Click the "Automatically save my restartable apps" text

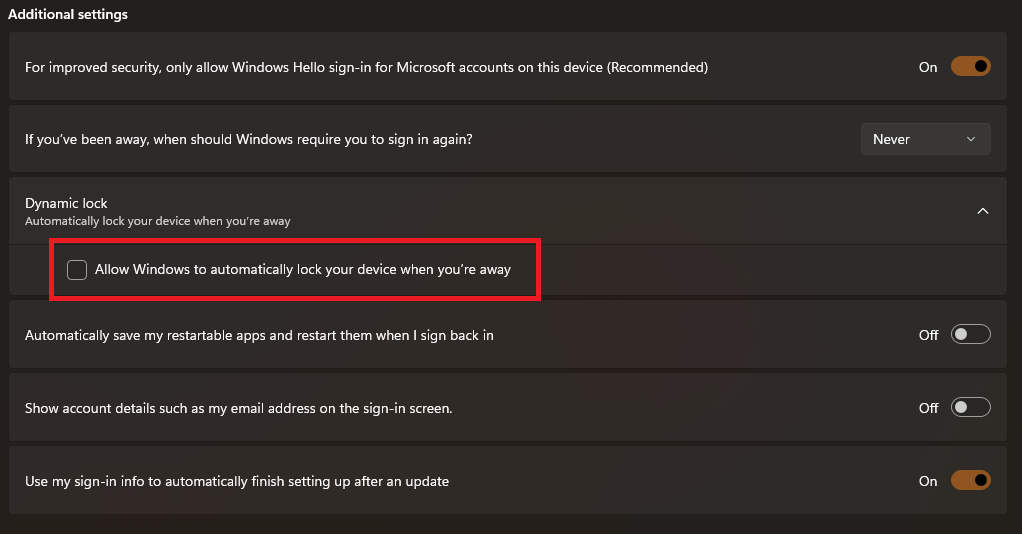coord(259,335)
